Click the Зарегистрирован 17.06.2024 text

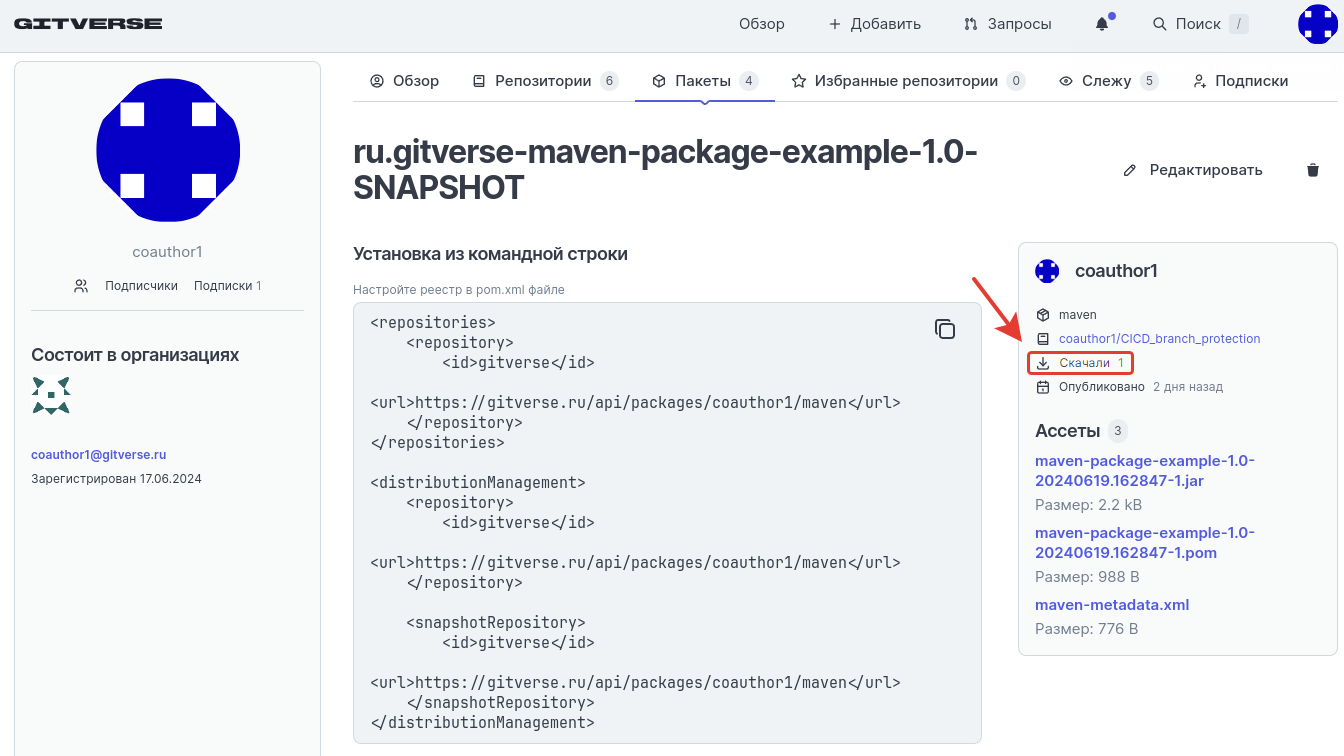coord(116,479)
